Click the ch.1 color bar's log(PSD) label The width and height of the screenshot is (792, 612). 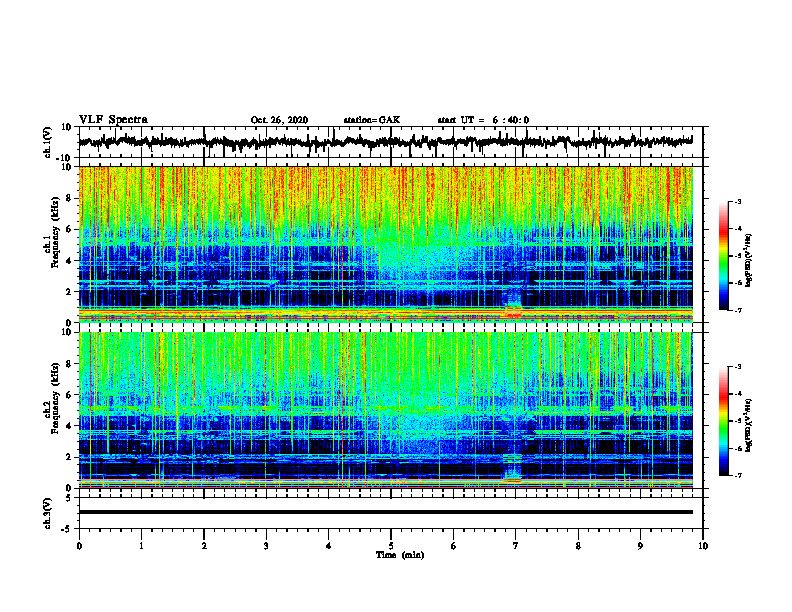(x=749, y=260)
